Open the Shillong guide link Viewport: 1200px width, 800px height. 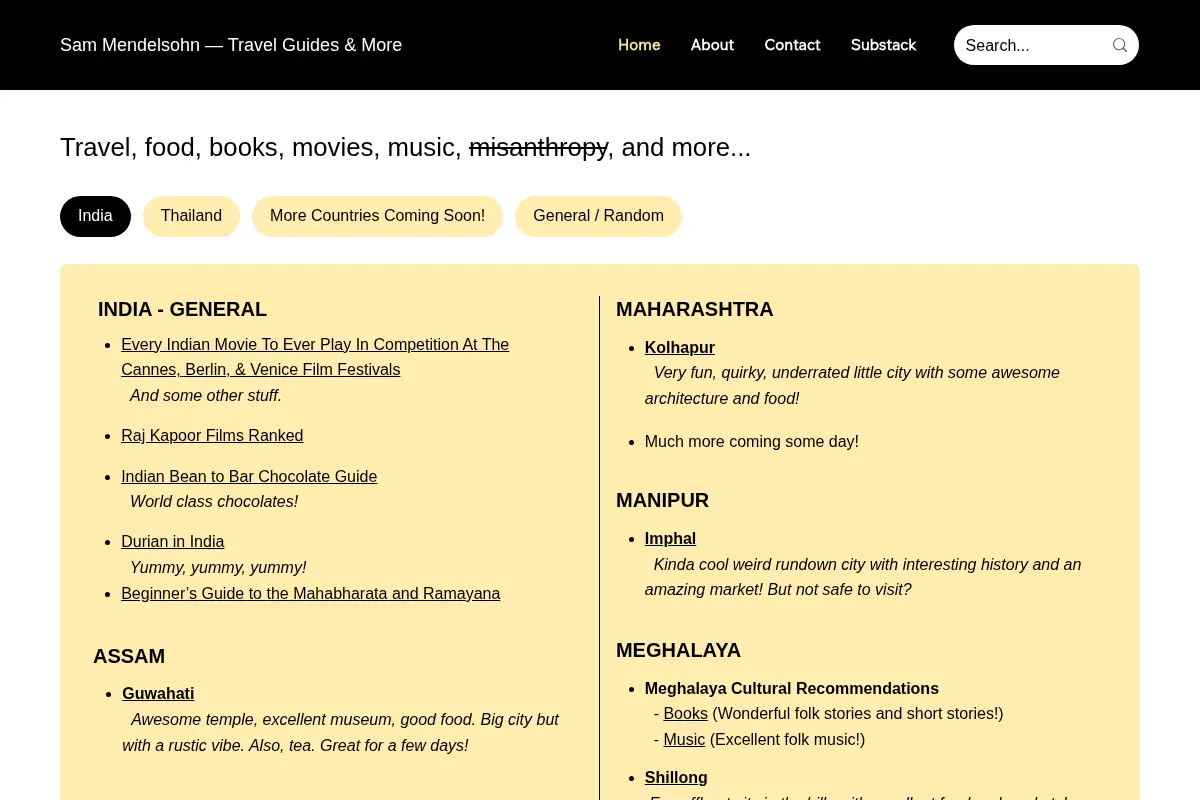coord(676,778)
